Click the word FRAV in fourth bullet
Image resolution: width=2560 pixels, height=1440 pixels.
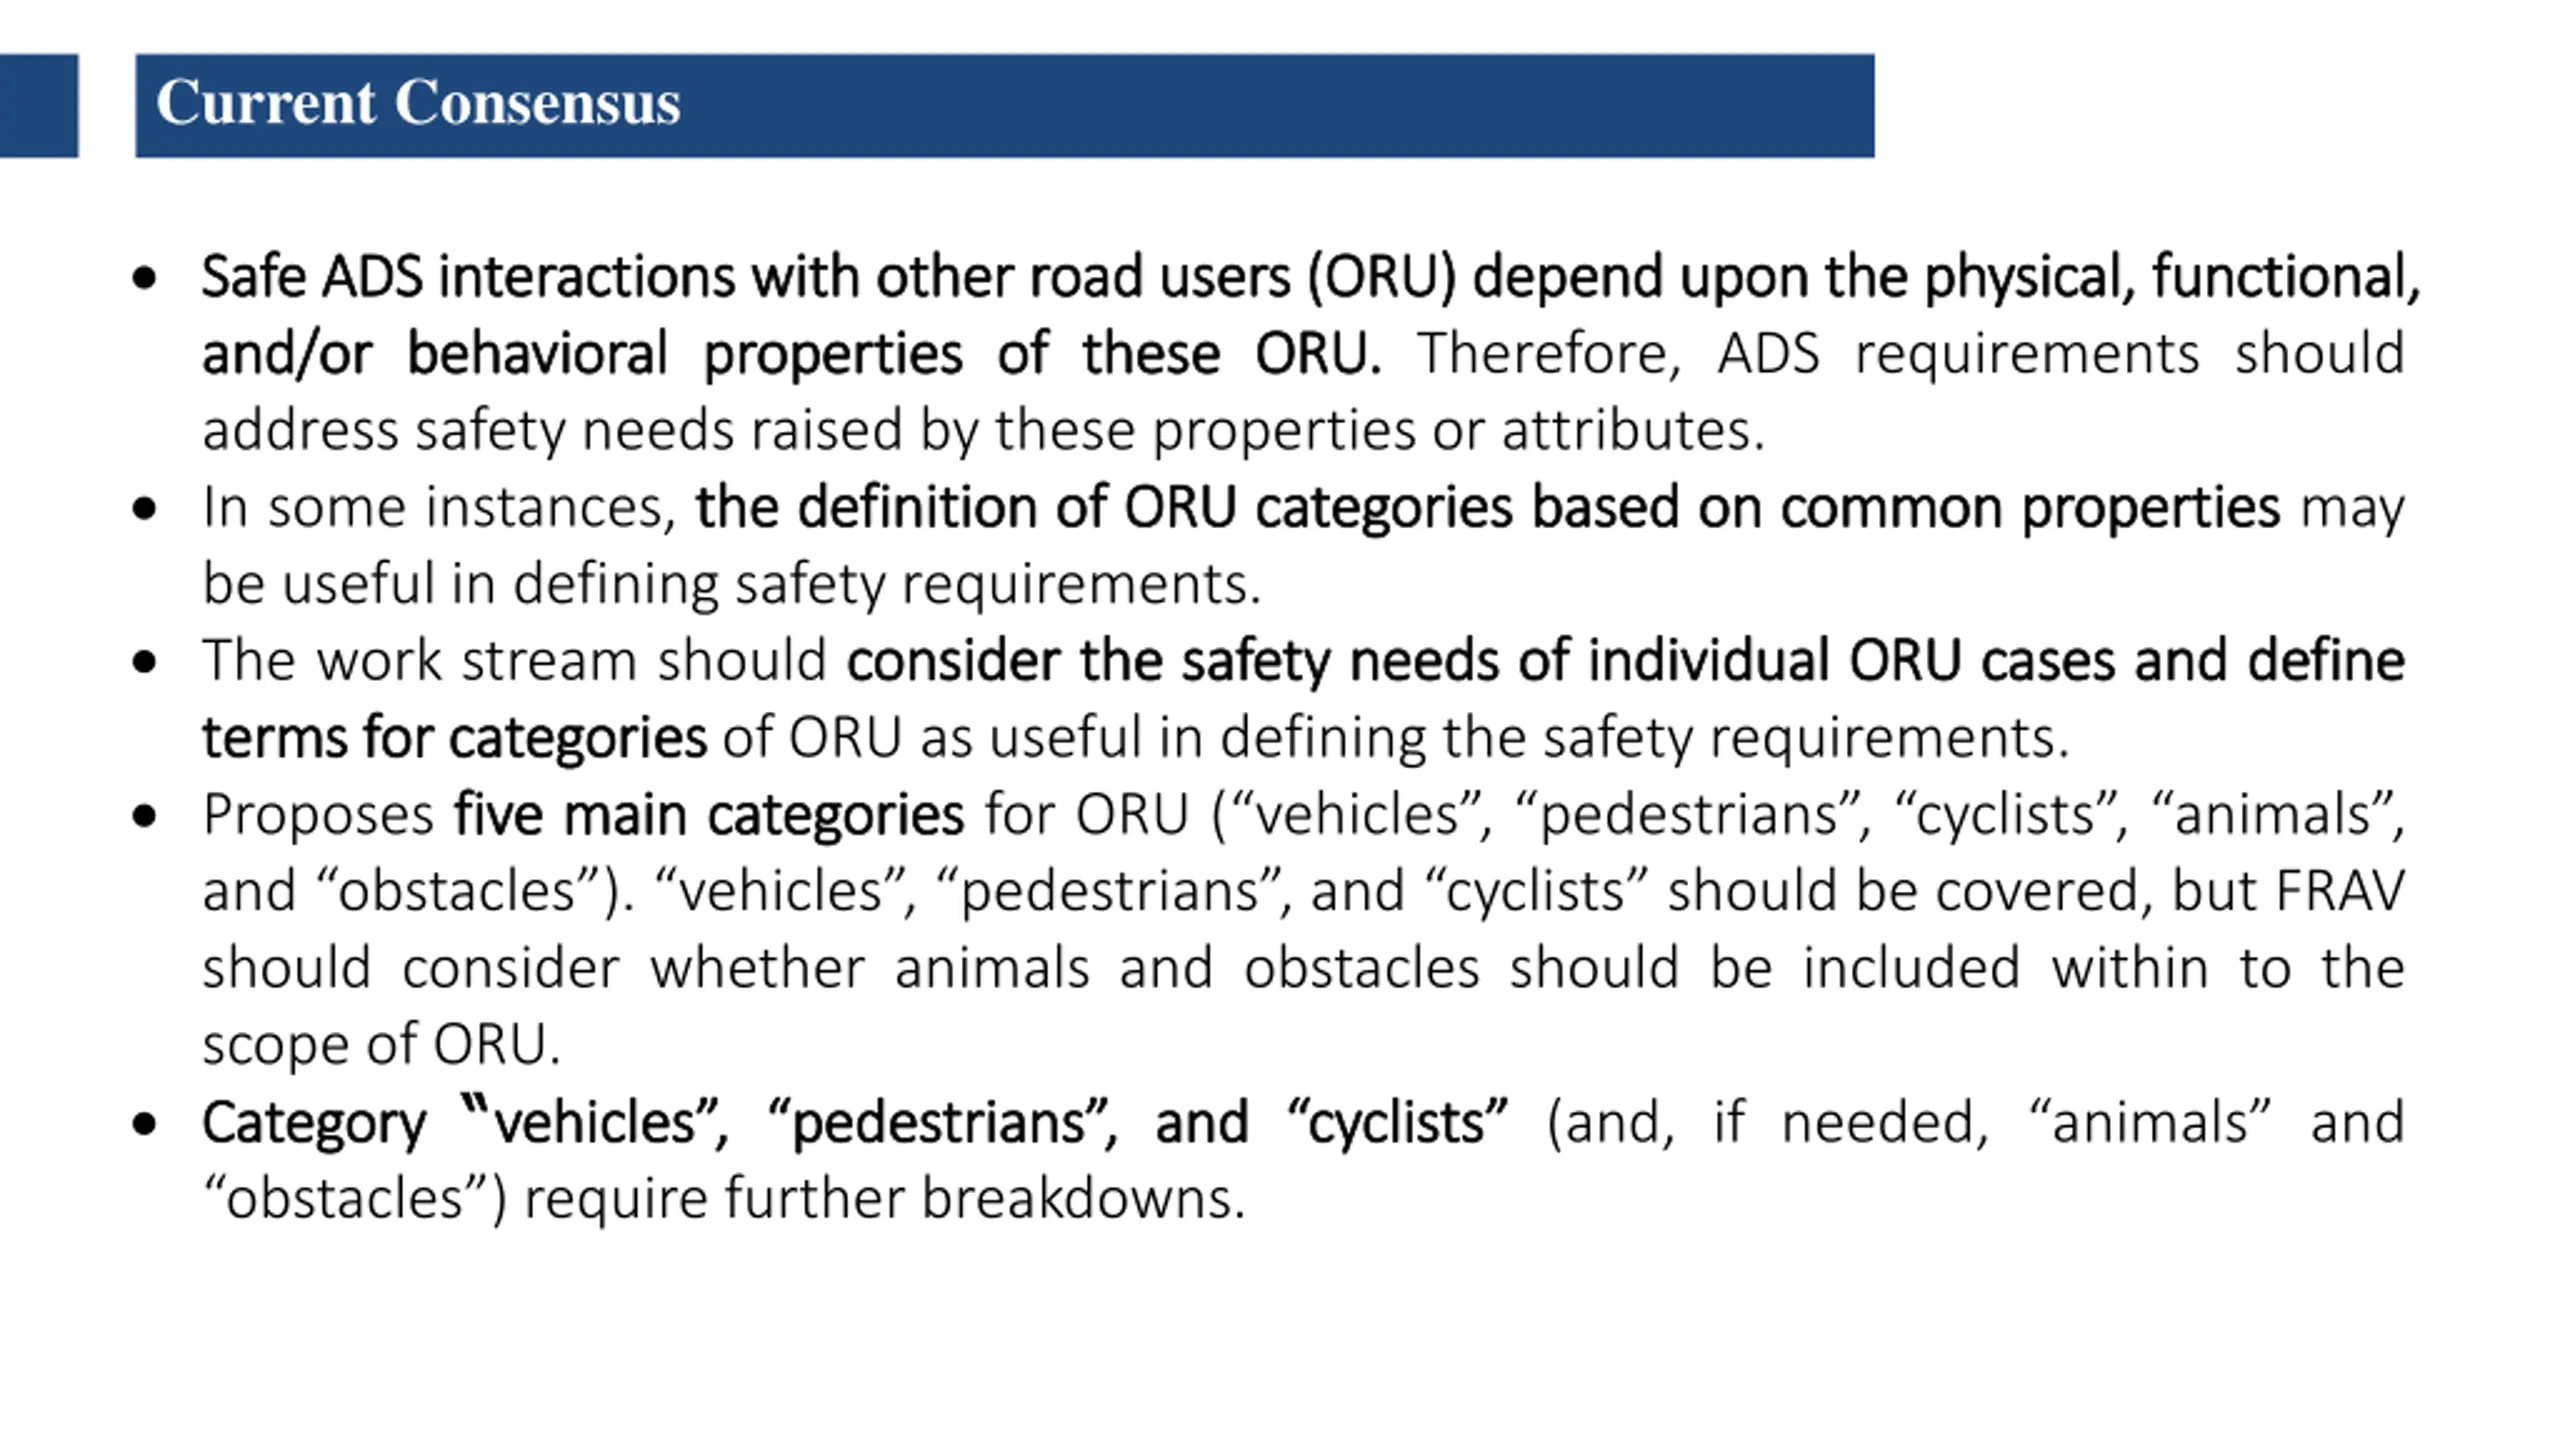coord(2340,891)
